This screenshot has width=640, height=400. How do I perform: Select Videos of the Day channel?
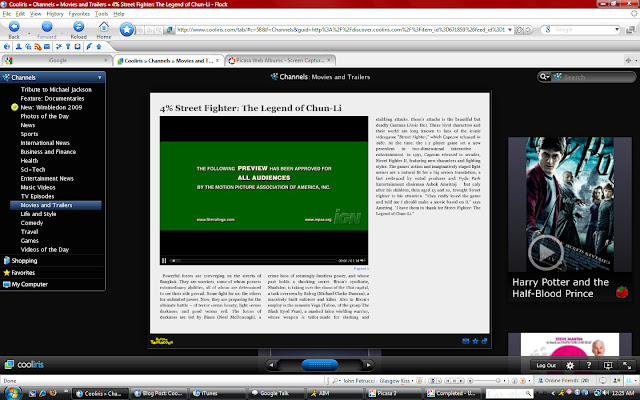[44, 249]
